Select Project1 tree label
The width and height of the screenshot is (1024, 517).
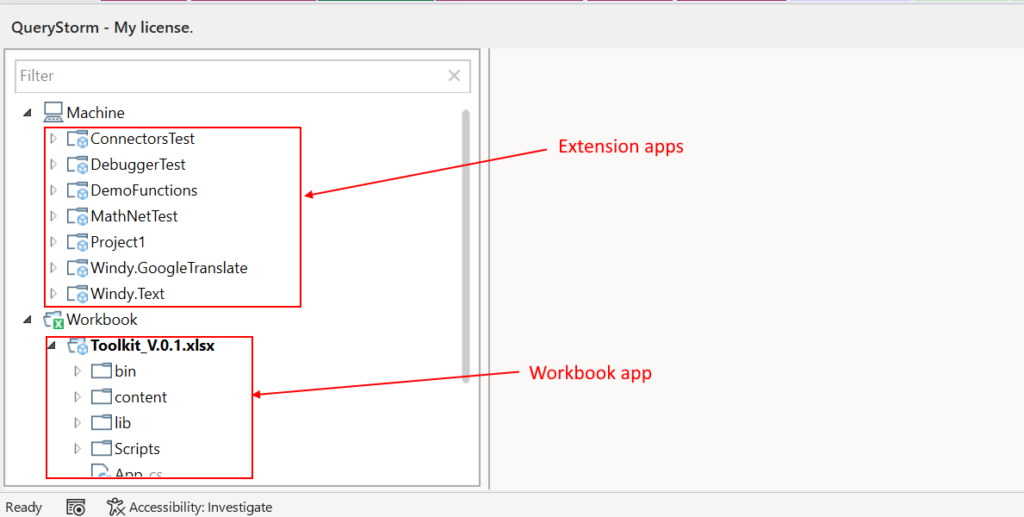pos(118,242)
